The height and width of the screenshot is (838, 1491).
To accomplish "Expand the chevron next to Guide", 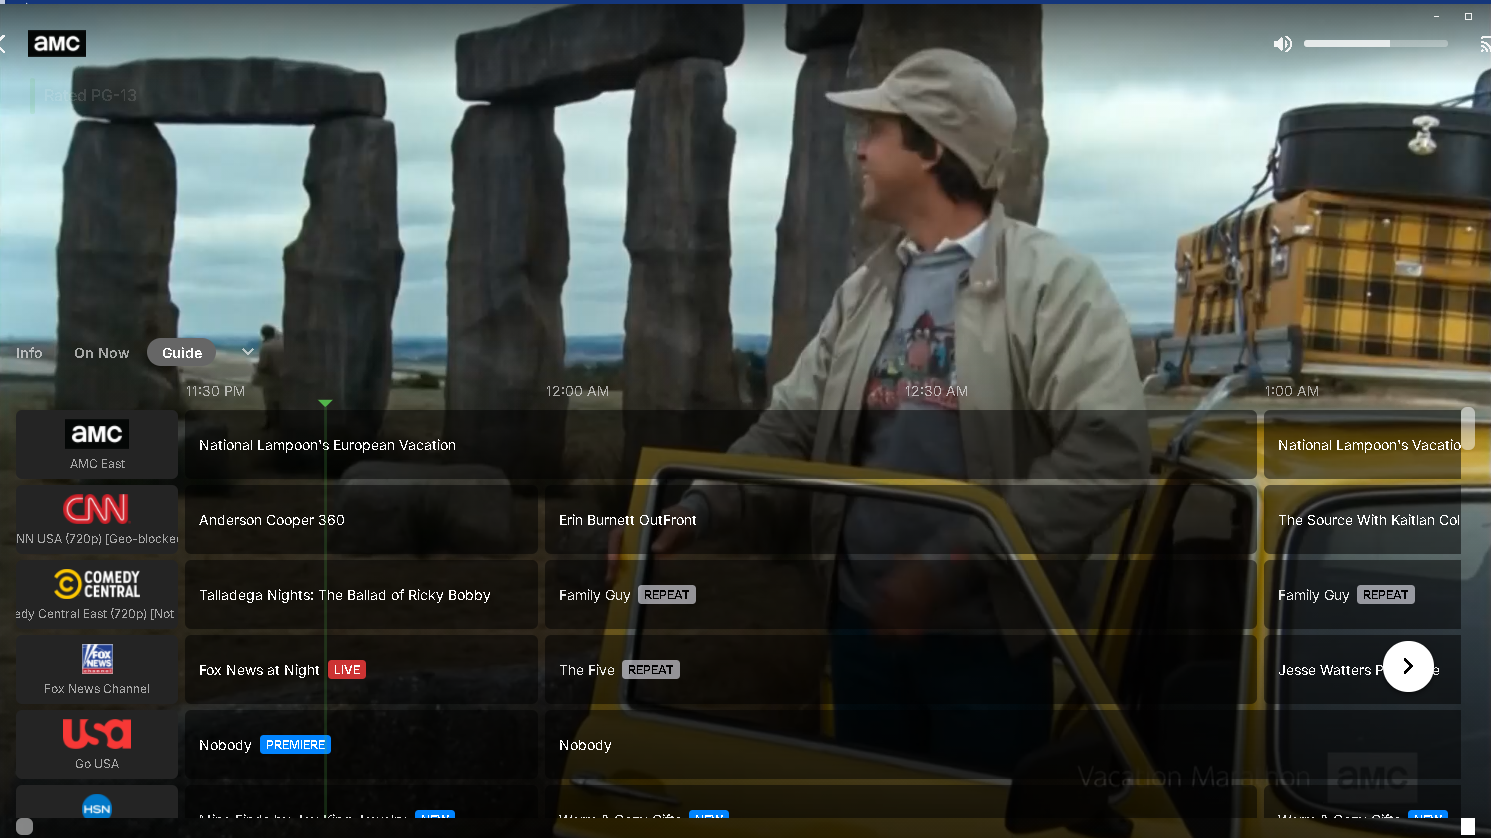I will click(x=248, y=352).
